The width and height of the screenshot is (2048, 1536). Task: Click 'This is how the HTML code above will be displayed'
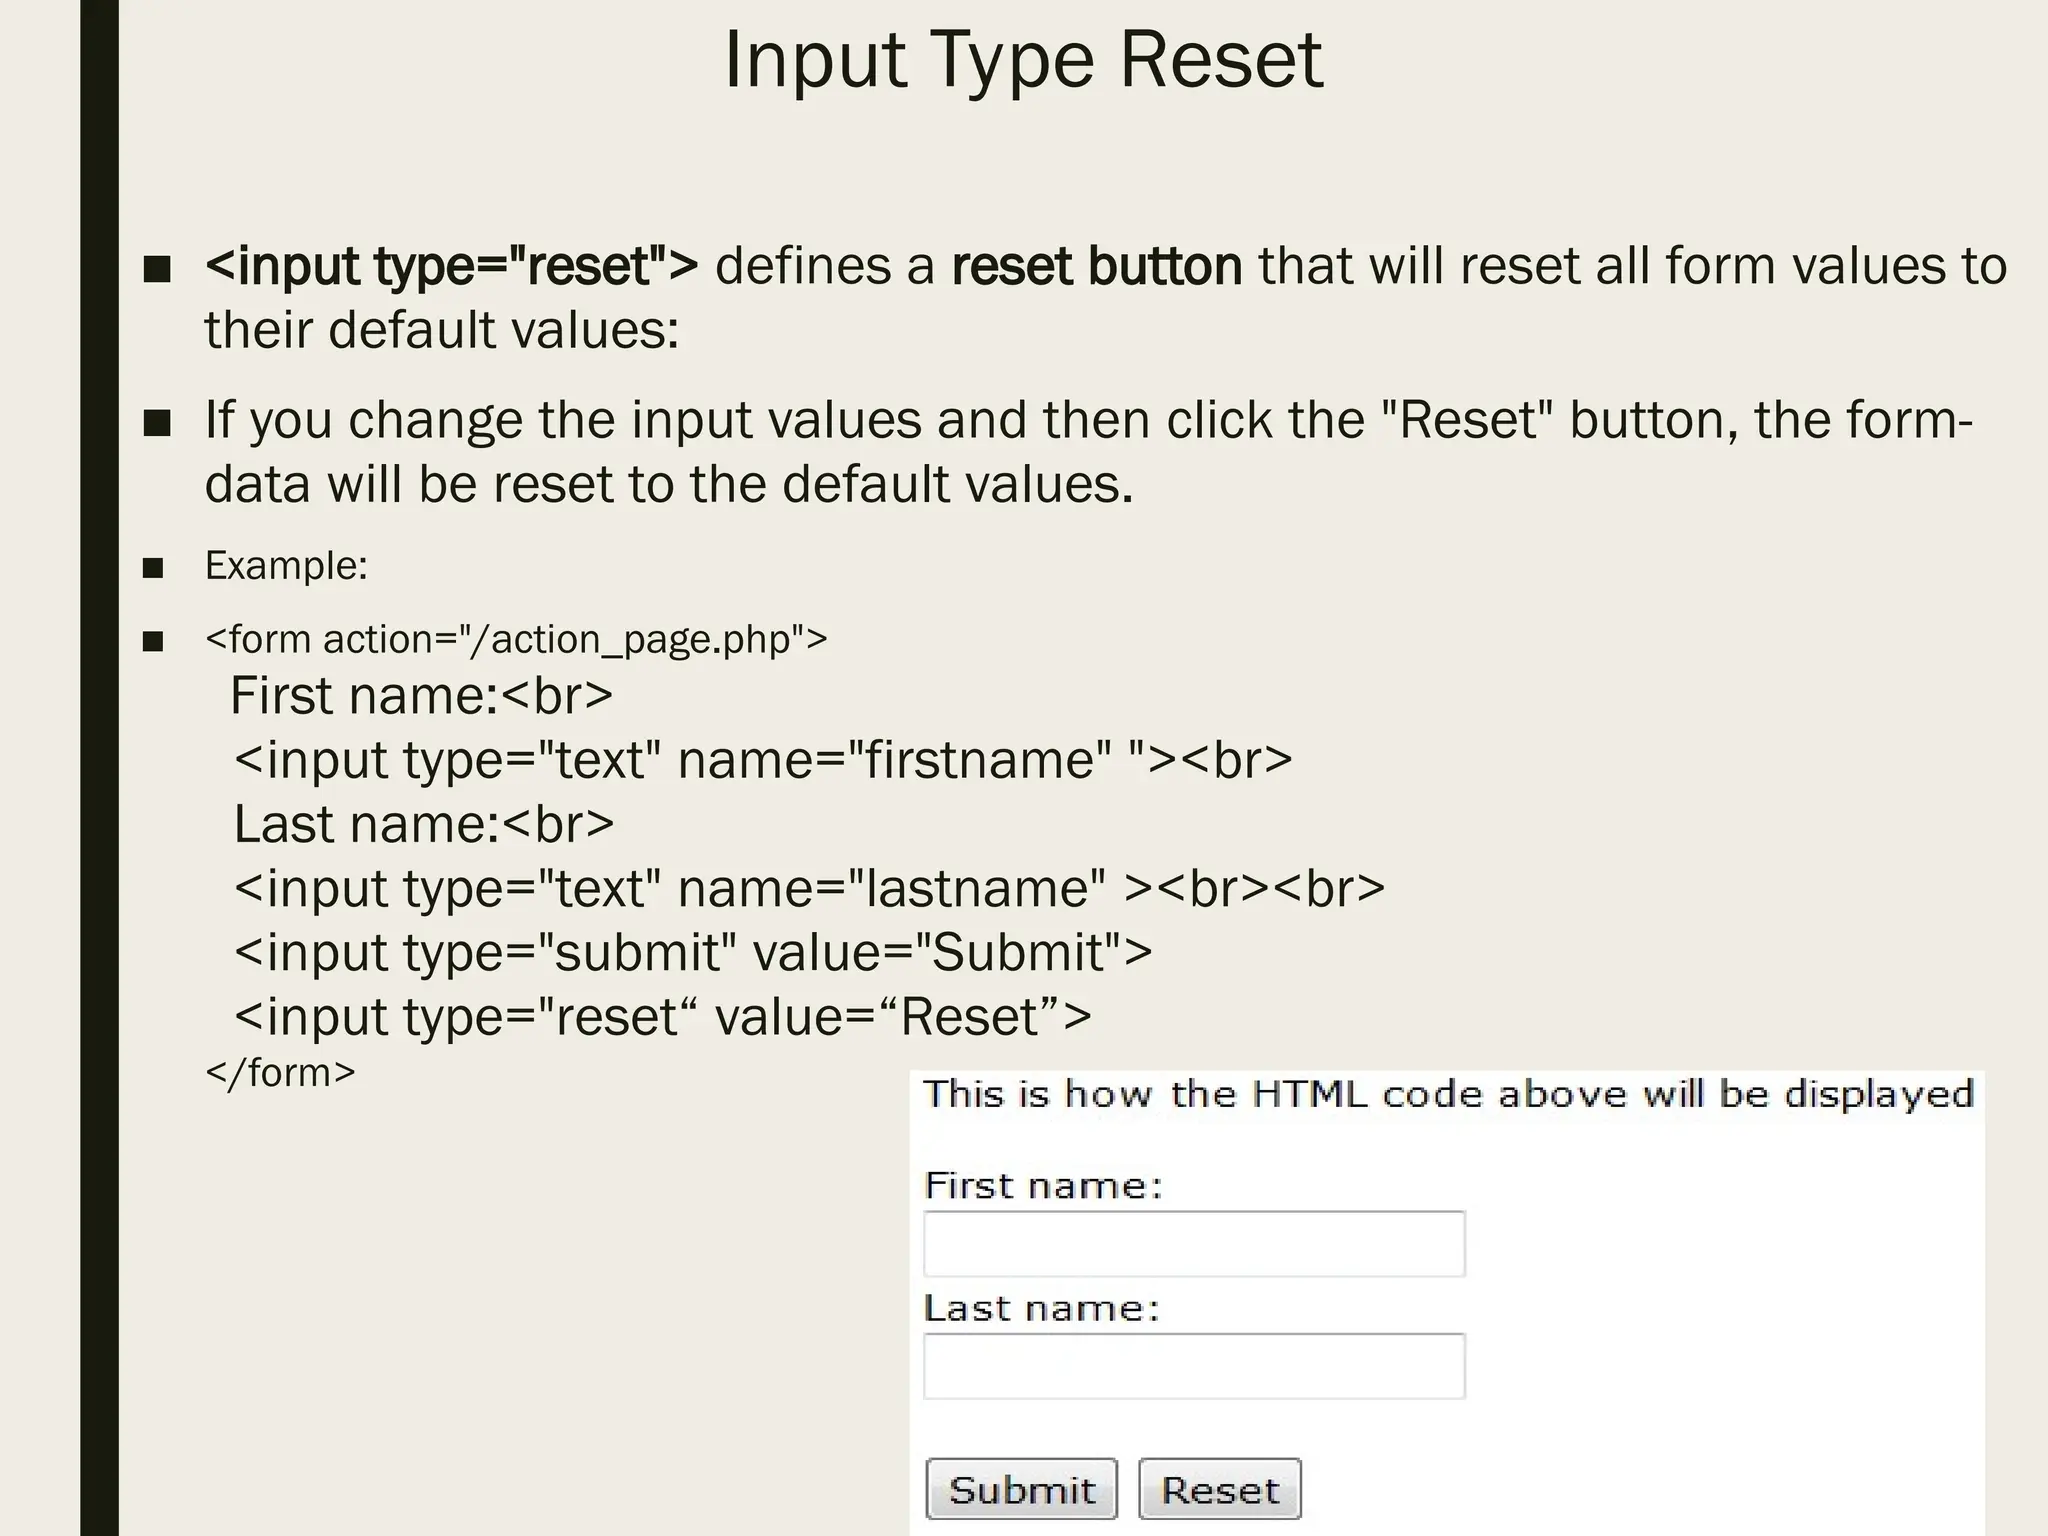tap(1448, 1094)
